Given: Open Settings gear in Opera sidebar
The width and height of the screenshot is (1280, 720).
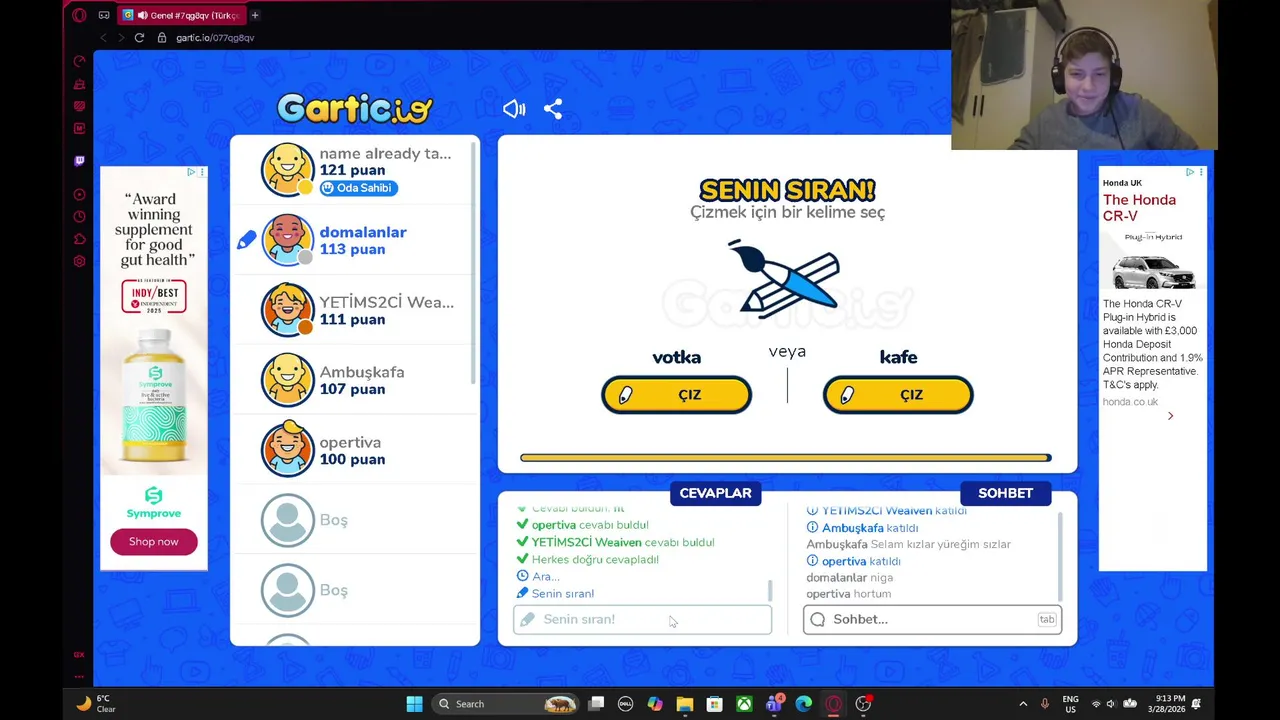Looking at the screenshot, I should [x=79, y=261].
